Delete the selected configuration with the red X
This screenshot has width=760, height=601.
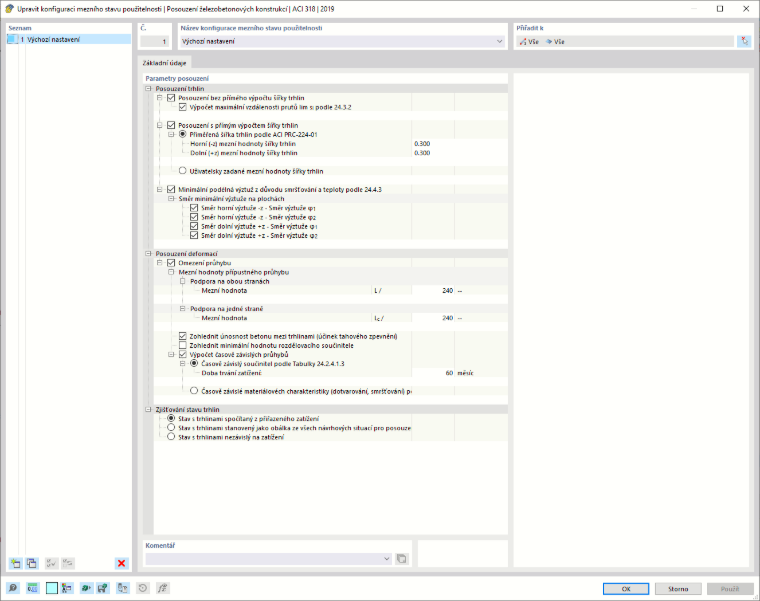pos(122,563)
